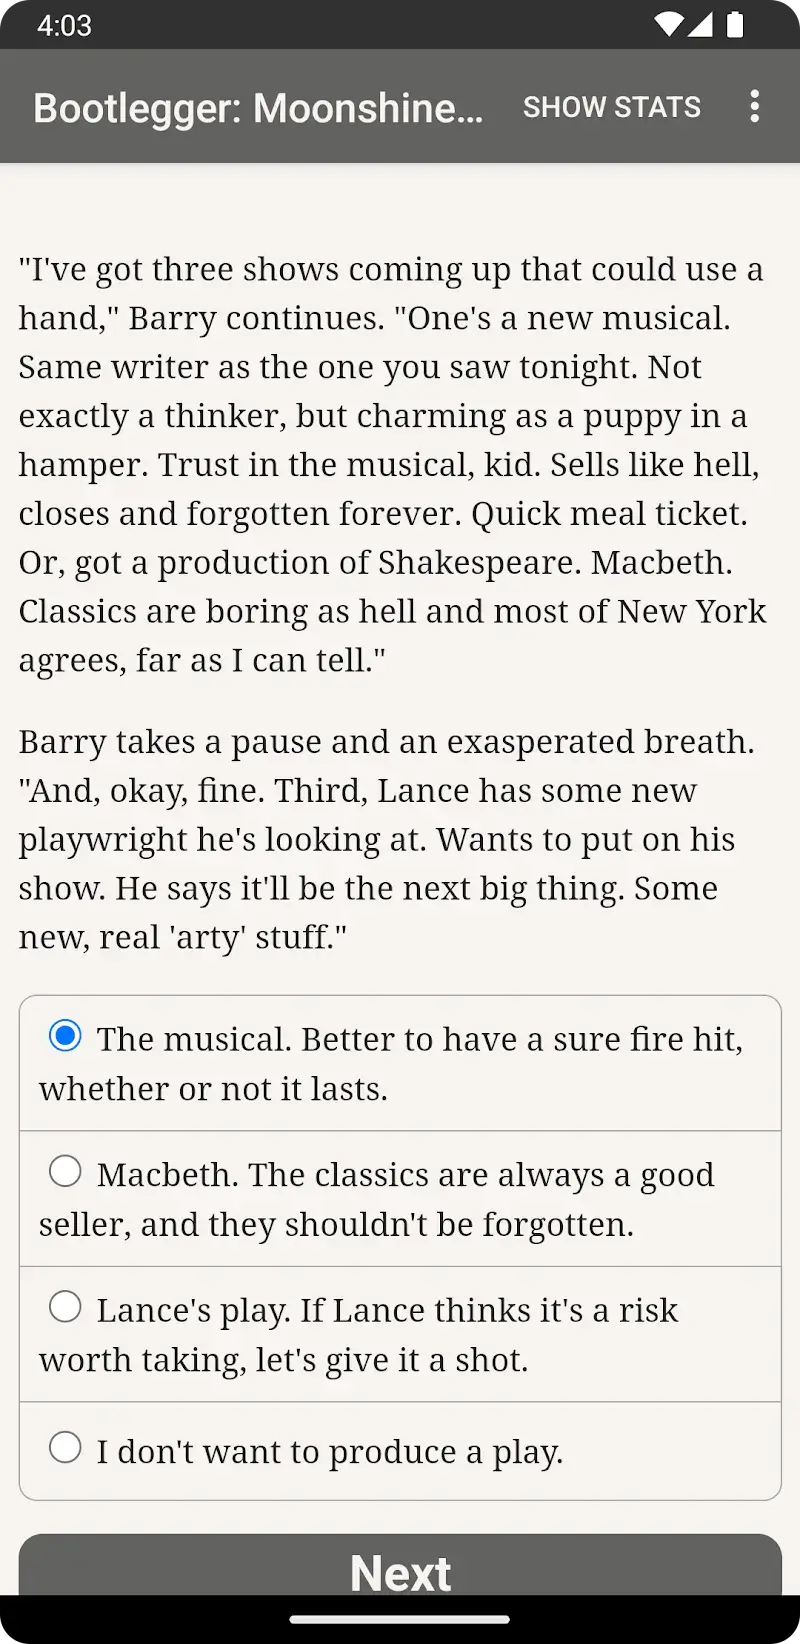Screen dimensions: 800x1644
Task: Tap the paragraph starting "I've got three shows"
Action: pyautogui.click(x=392, y=465)
